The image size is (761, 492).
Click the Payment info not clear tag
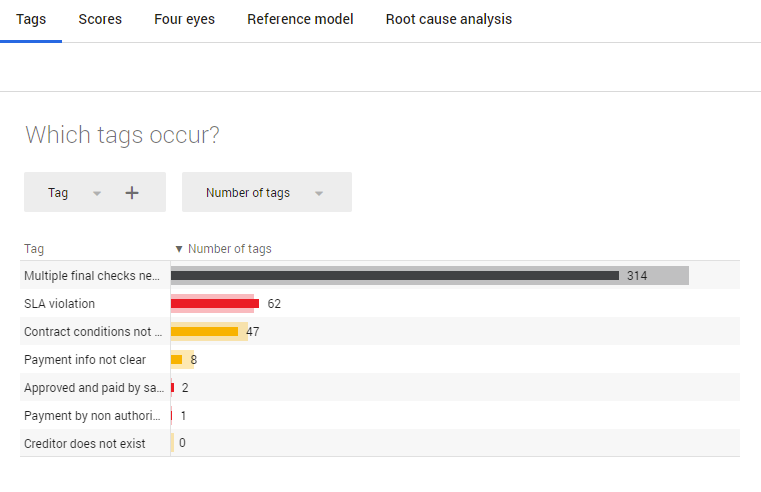82,359
